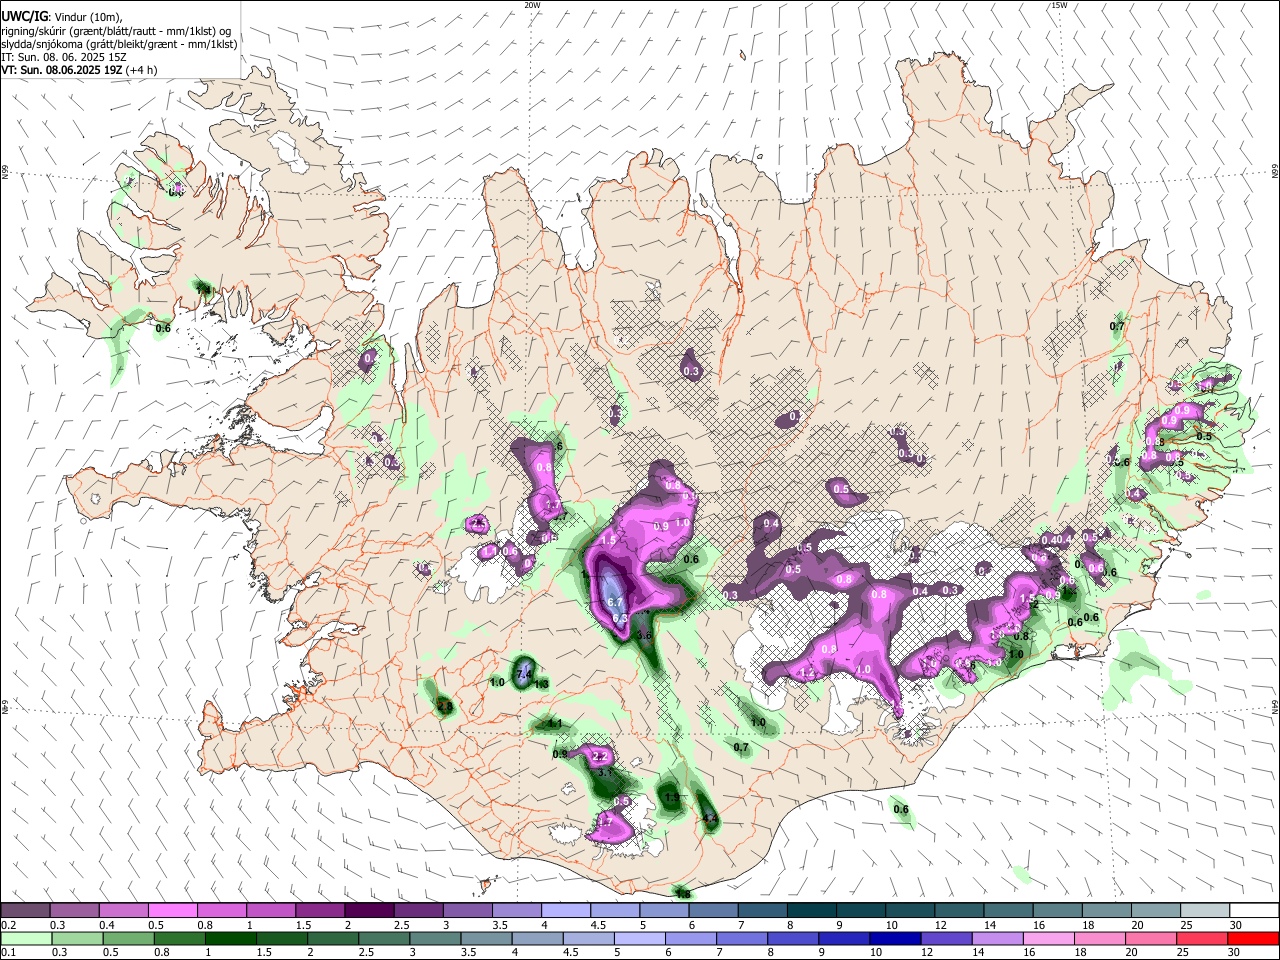1280x960 pixels.
Task: Click the bright pink swatch at top-scale 0.5
Action: 172,910
